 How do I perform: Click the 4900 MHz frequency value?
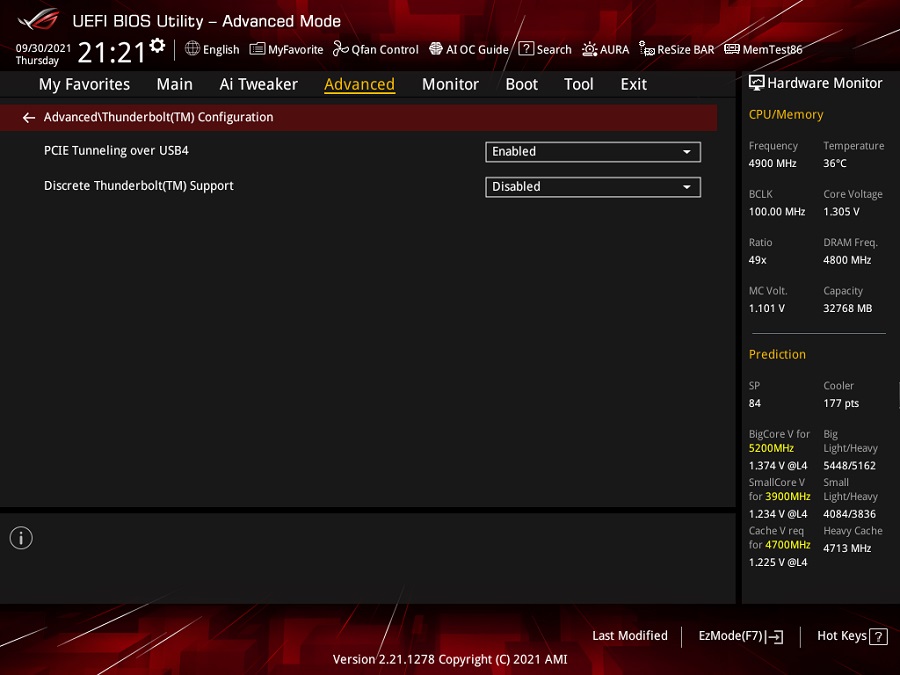tap(773, 164)
